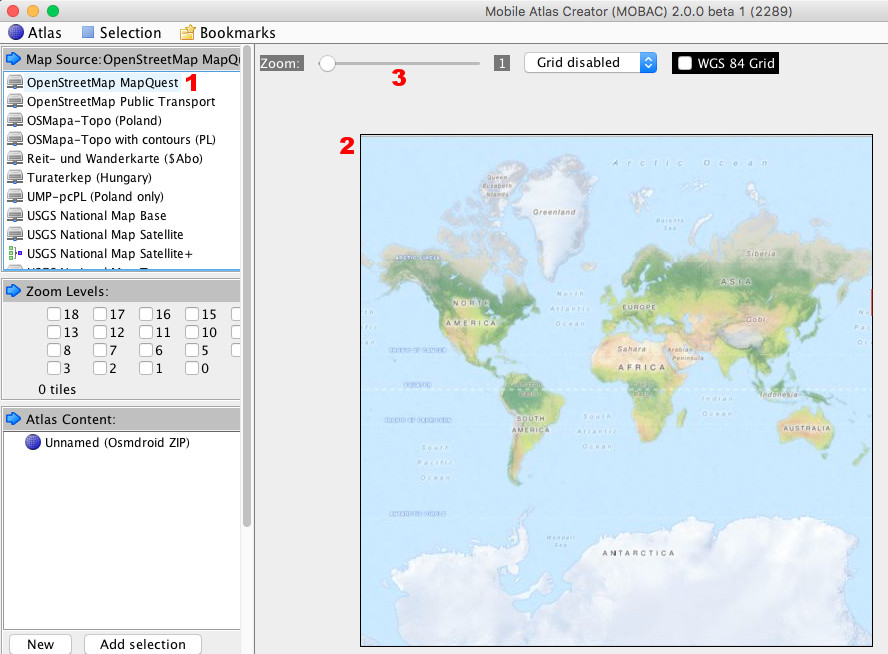Click the icon next to Reit- und Wanderkarte
Screen dimensions: 888x654
pos(15,159)
